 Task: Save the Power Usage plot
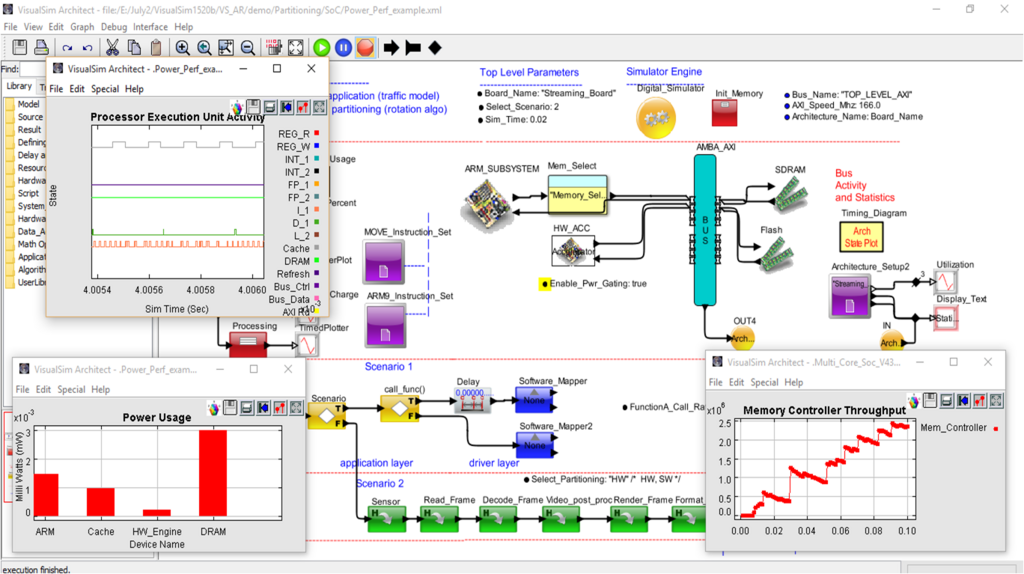pyautogui.click(x=230, y=408)
